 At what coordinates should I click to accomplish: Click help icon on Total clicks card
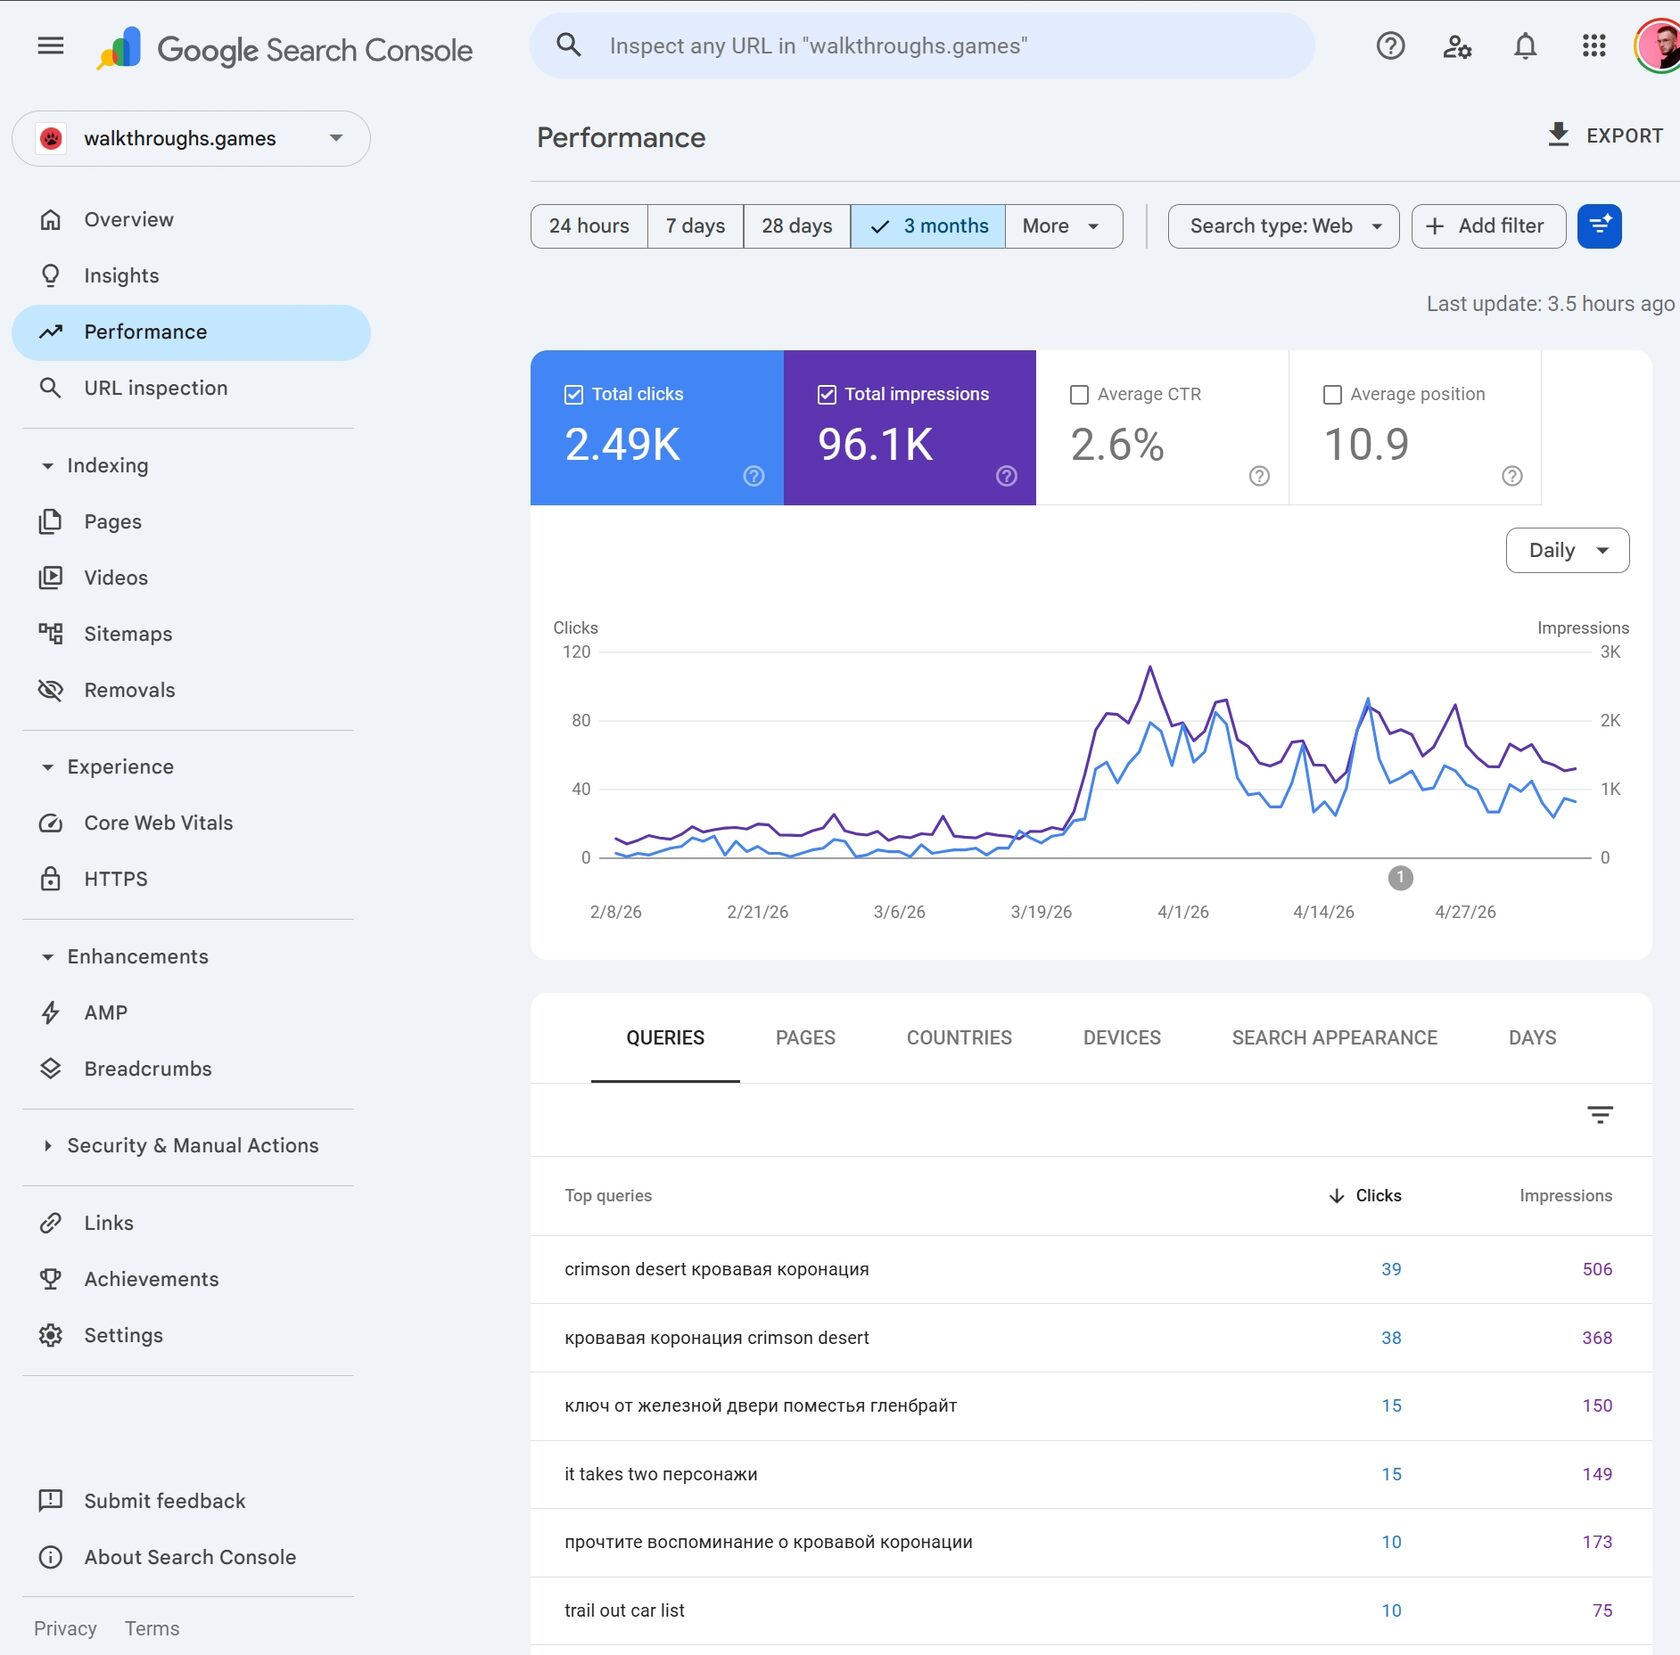click(x=754, y=476)
